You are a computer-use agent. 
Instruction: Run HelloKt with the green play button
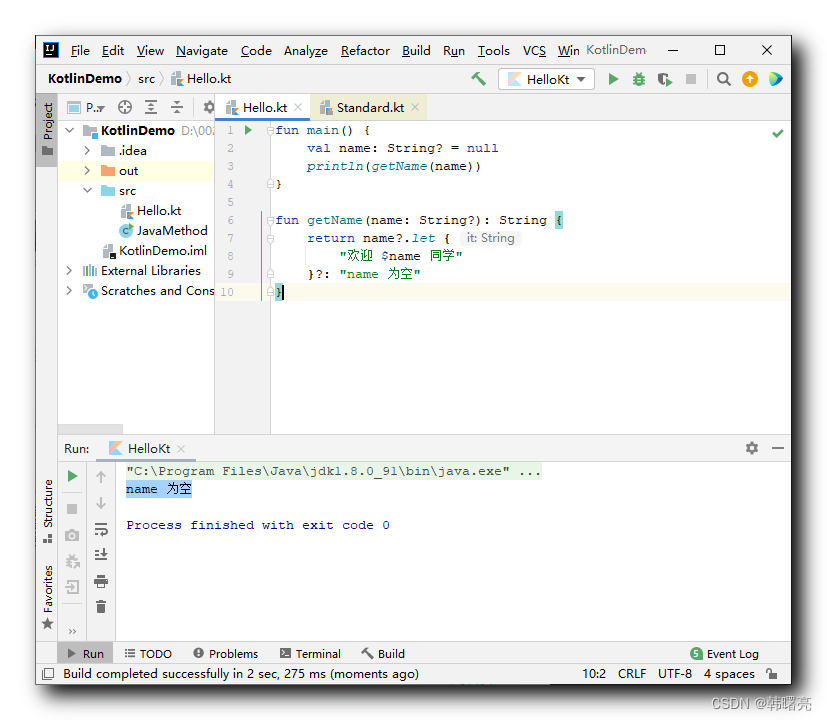point(613,79)
